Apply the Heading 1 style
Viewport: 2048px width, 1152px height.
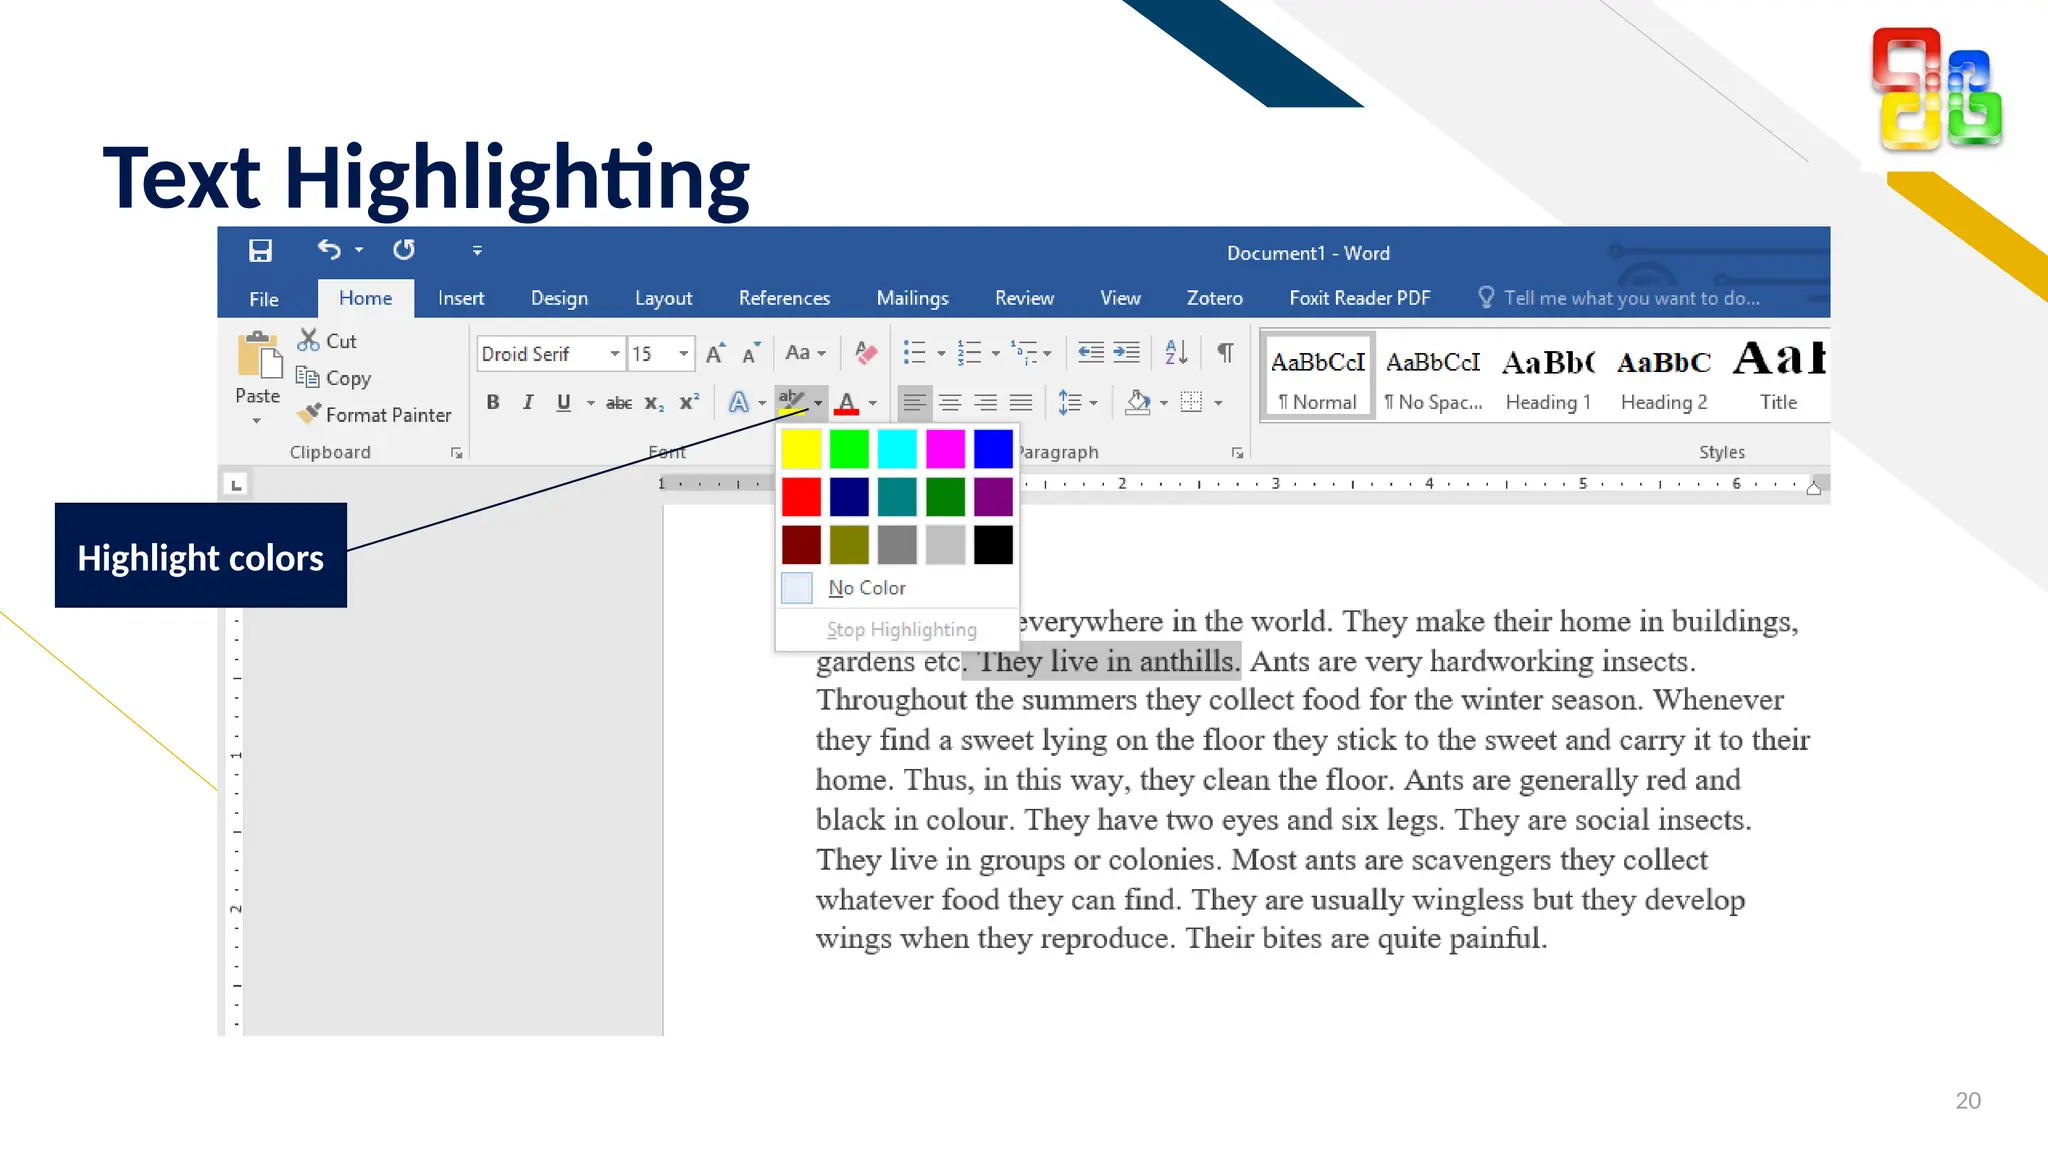pos(1548,378)
